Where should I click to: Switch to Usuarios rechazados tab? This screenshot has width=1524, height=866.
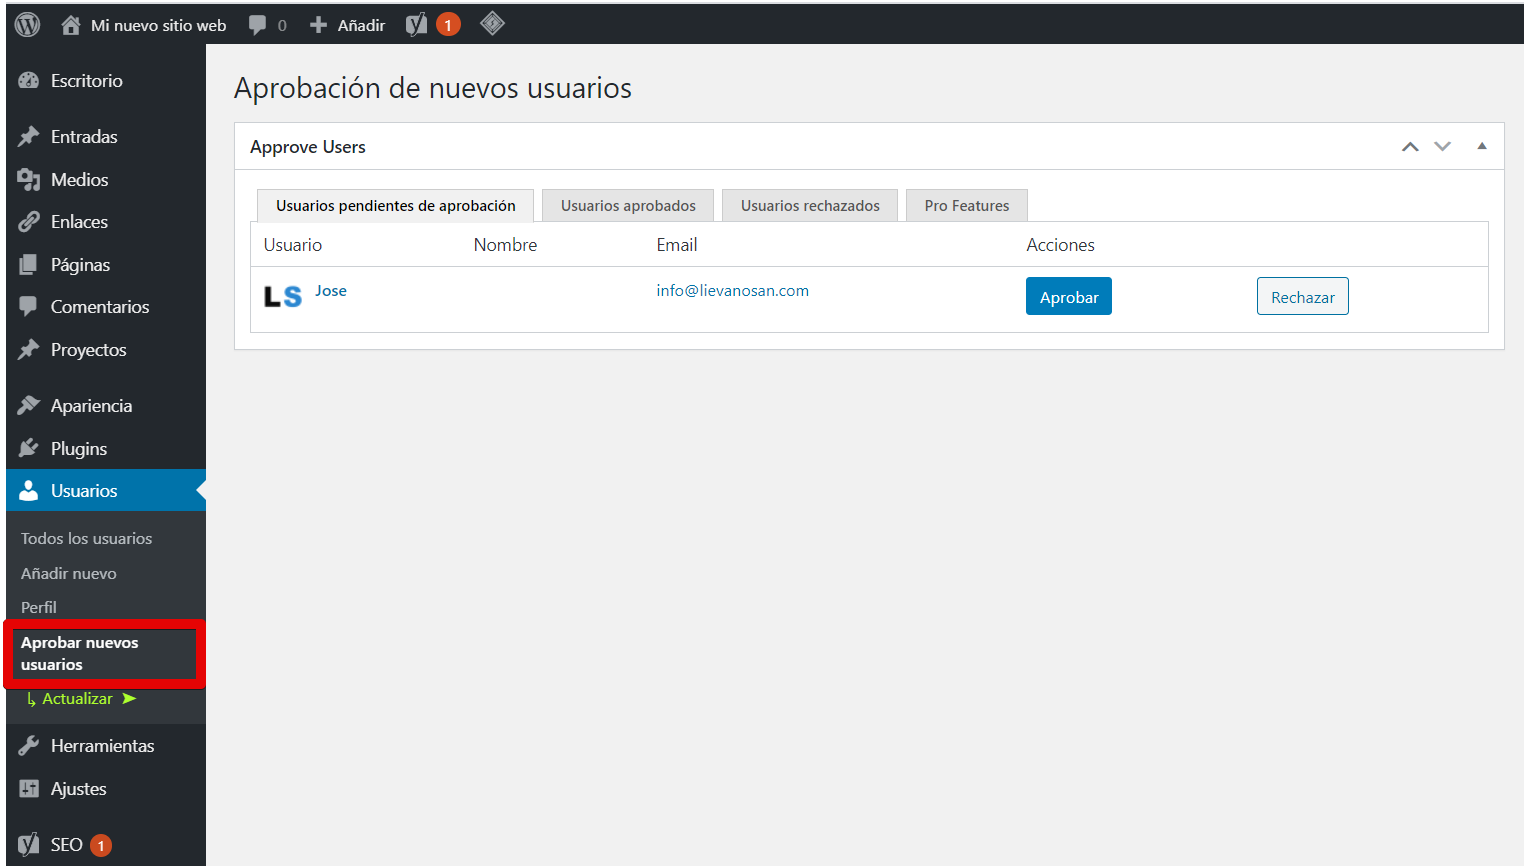click(x=810, y=205)
